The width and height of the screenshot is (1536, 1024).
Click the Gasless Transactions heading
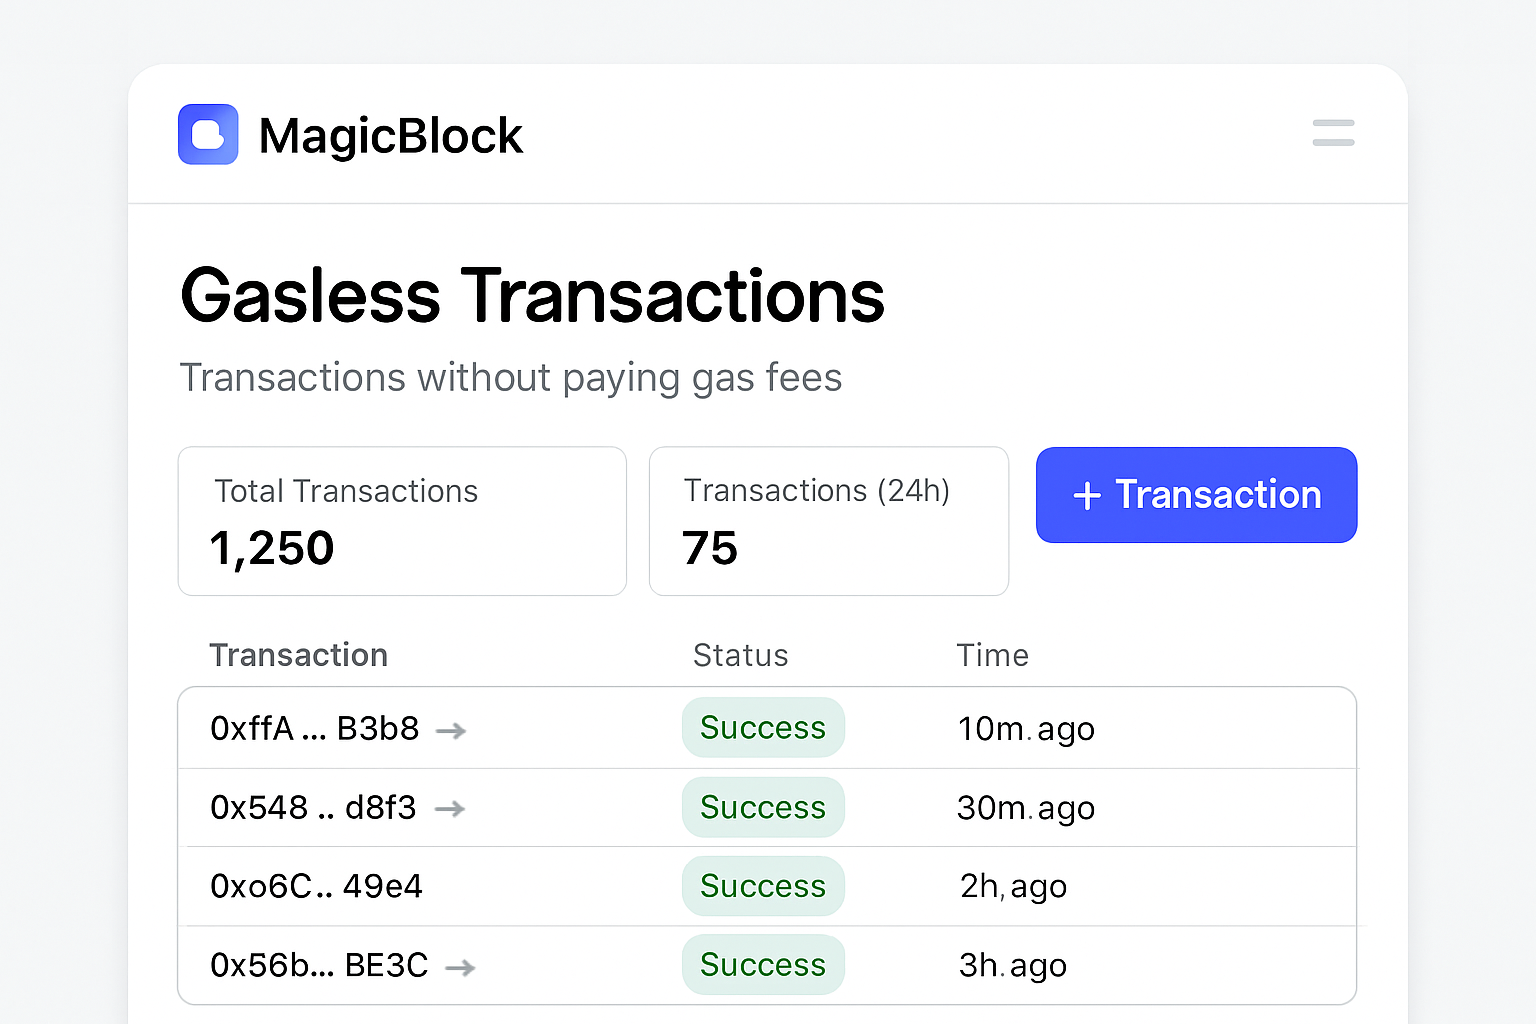[532, 295]
